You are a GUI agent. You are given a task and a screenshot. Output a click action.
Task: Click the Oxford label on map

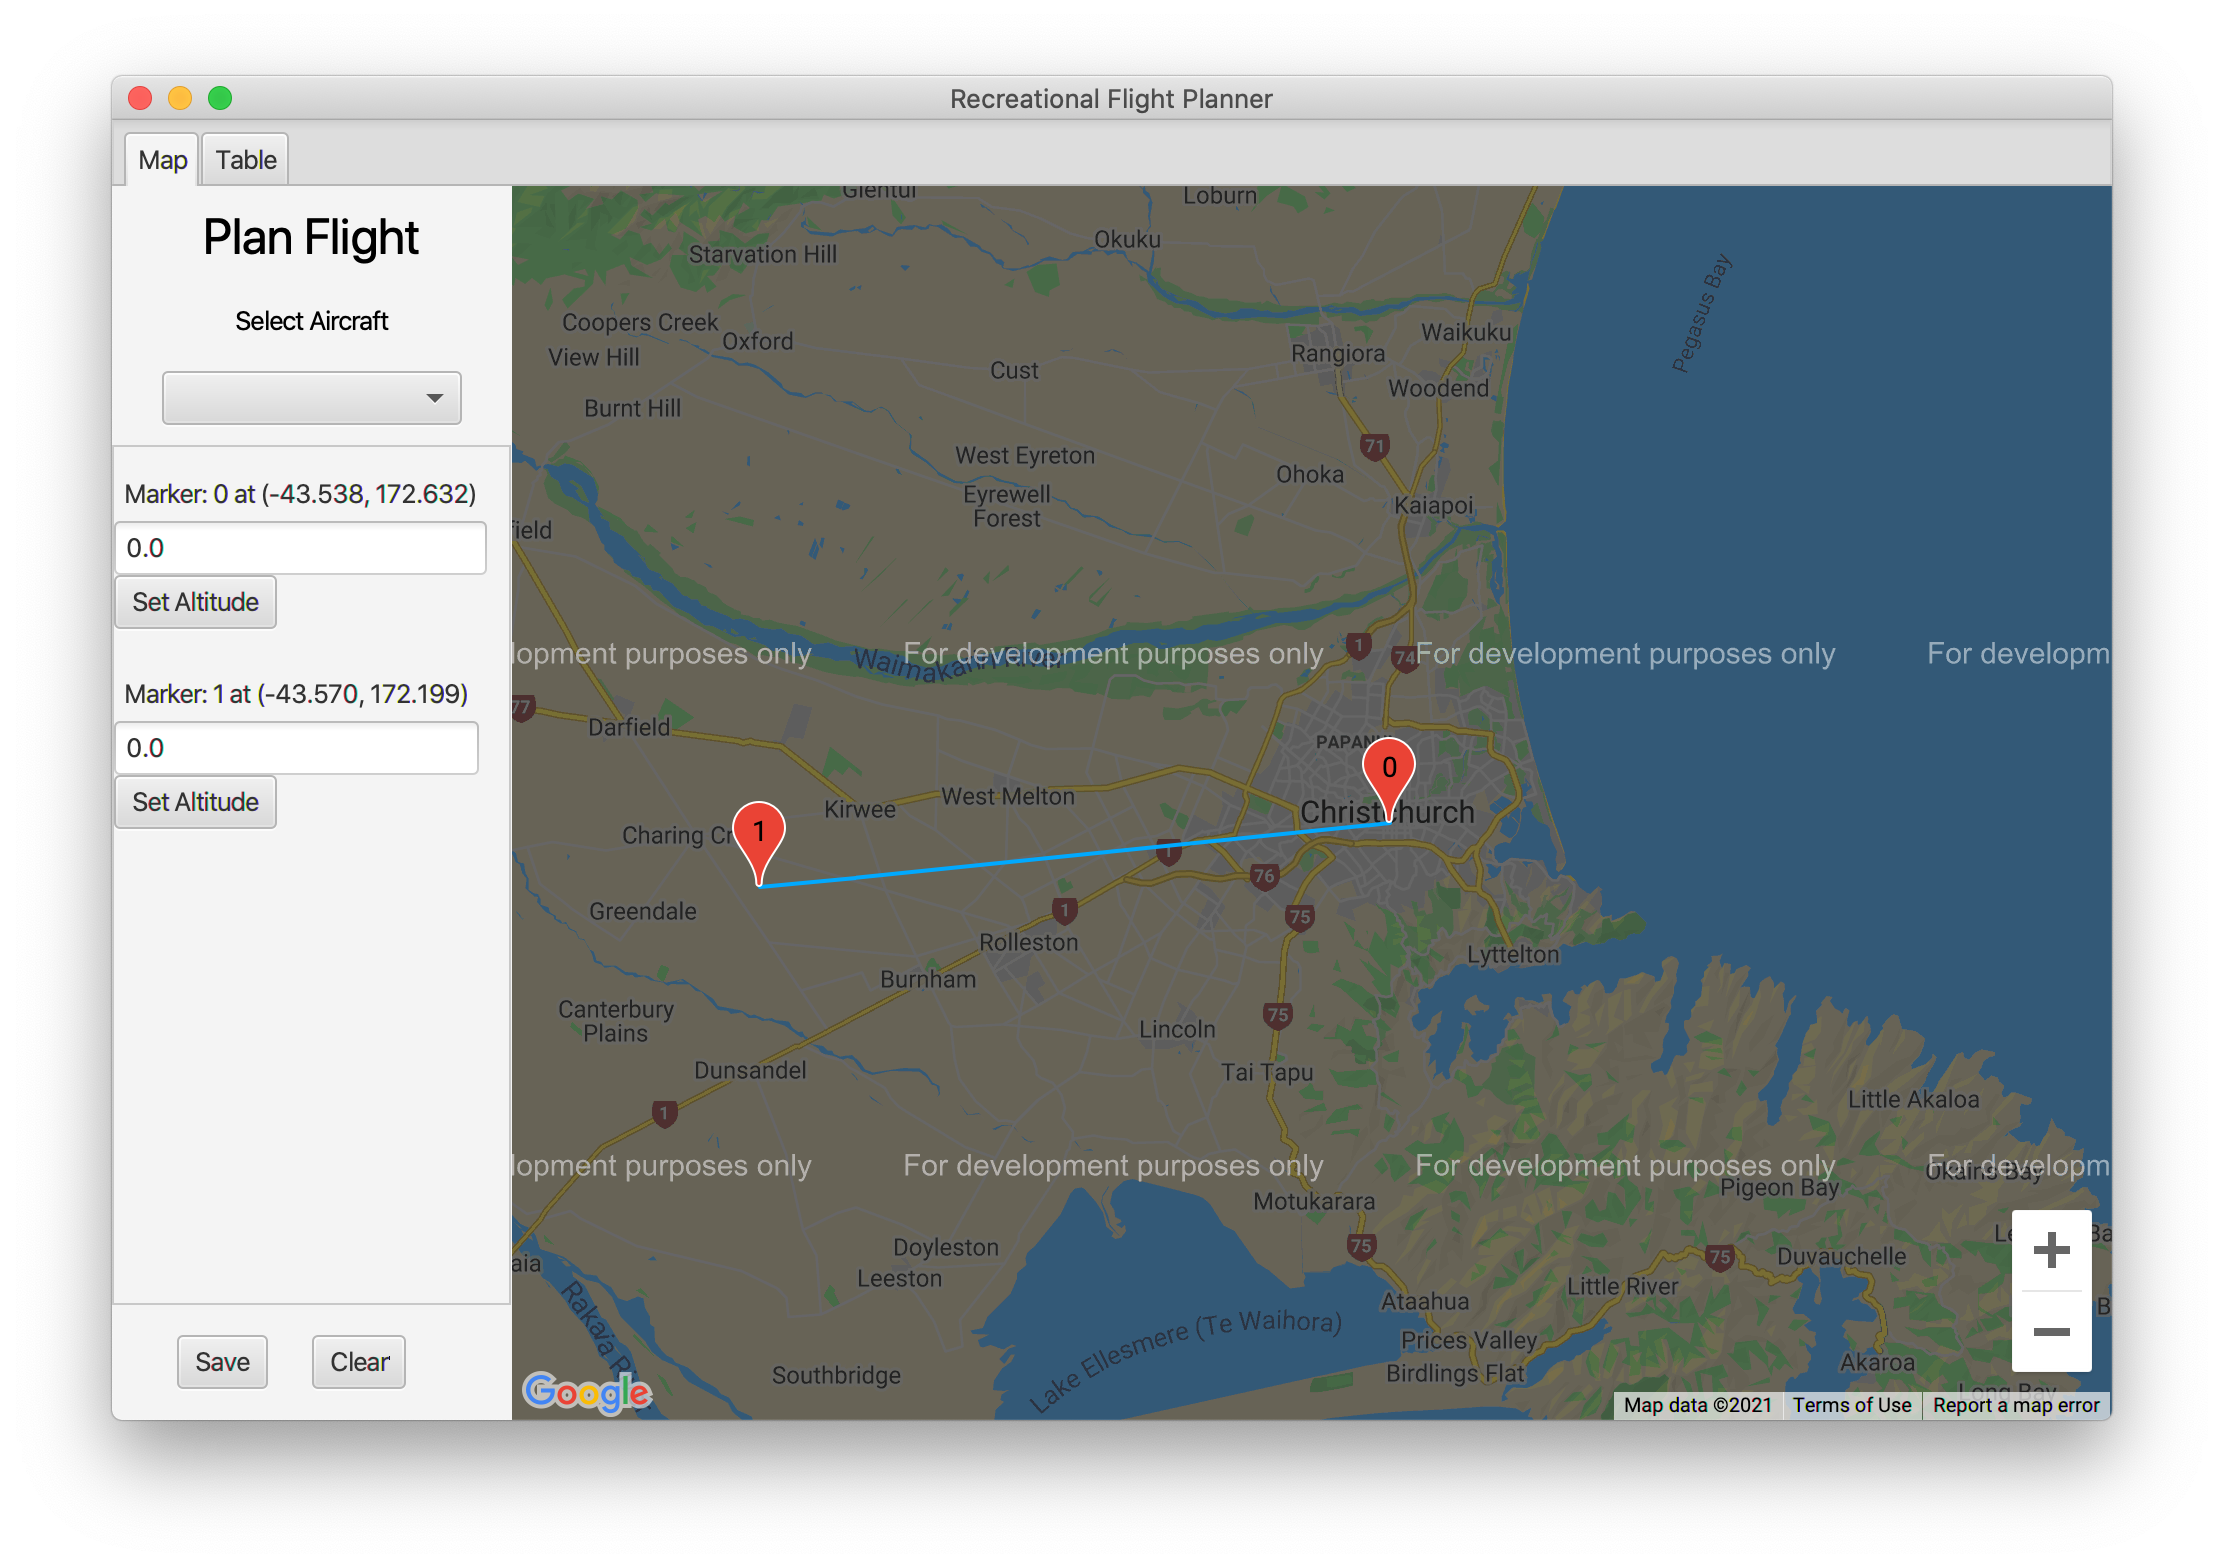pos(757,341)
